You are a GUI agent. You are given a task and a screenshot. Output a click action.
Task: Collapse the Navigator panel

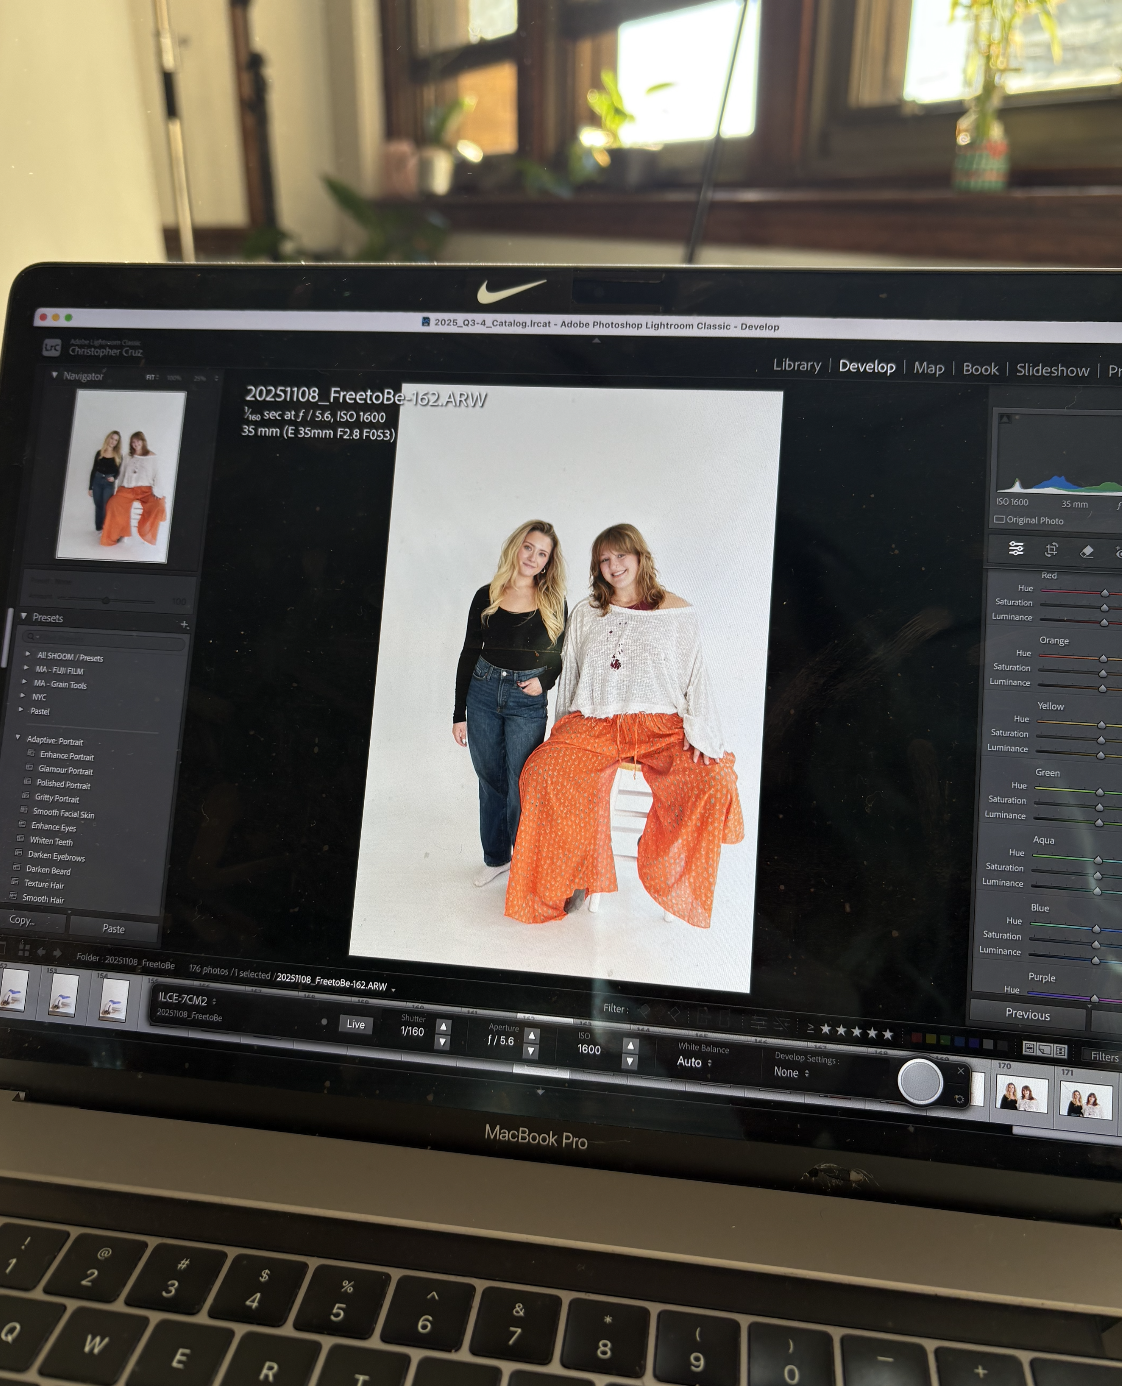click(x=55, y=375)
